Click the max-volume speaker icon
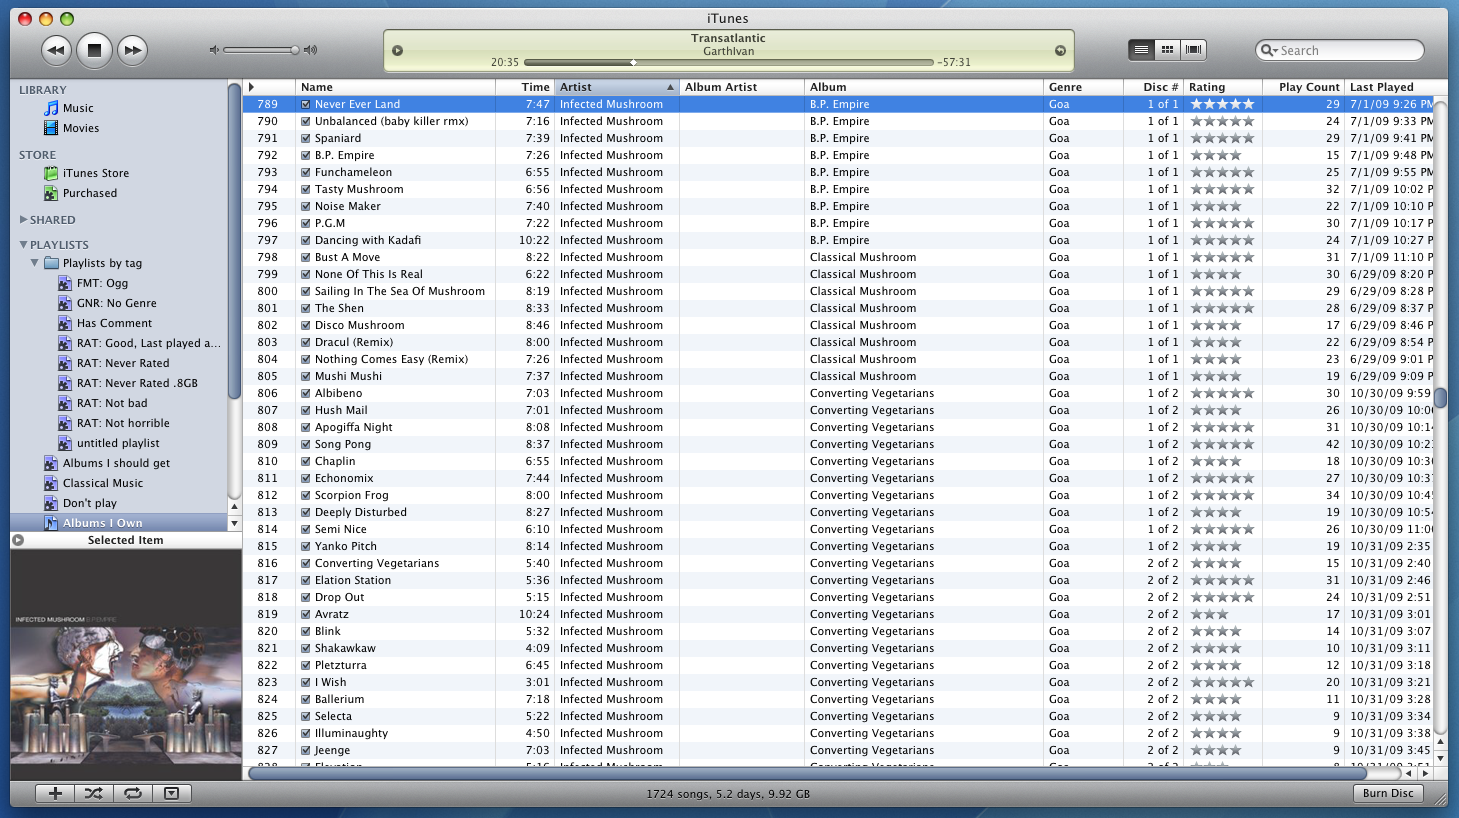The width and height of the screenshot is (1459, 818). pyautogui.click(x=310, y=50)
